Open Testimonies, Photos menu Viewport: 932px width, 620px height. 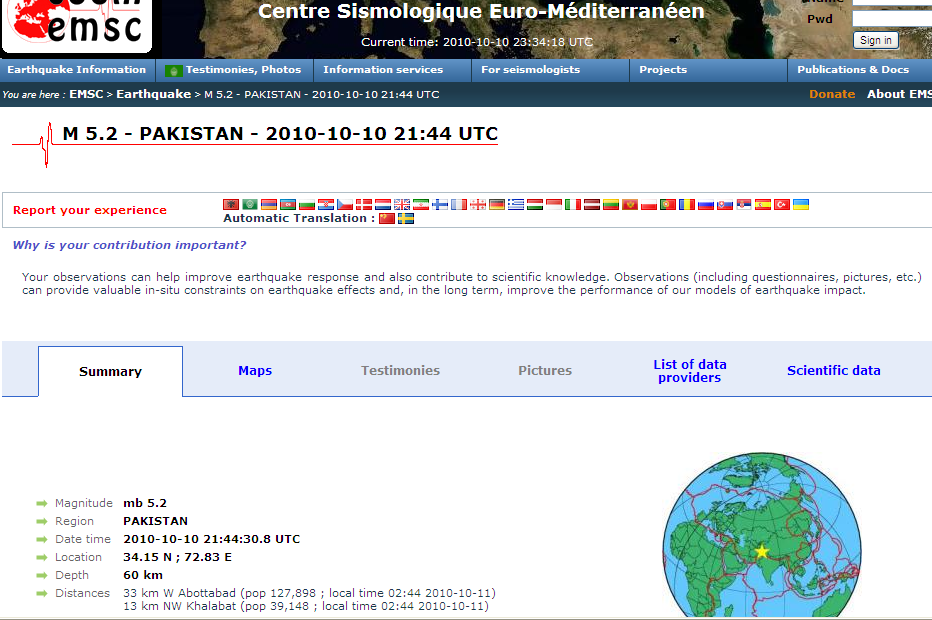pyautogui.click(x=235, y=70)
